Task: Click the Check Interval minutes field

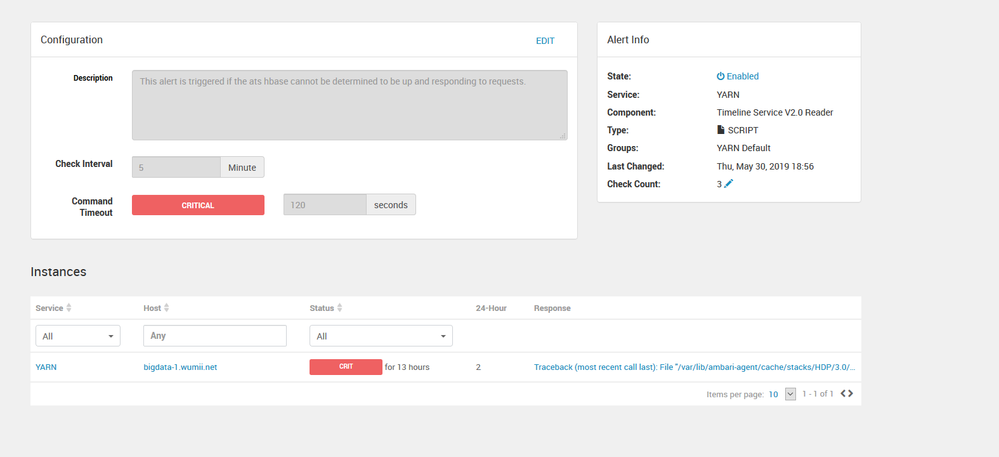Action: click(x=176, y=167)
